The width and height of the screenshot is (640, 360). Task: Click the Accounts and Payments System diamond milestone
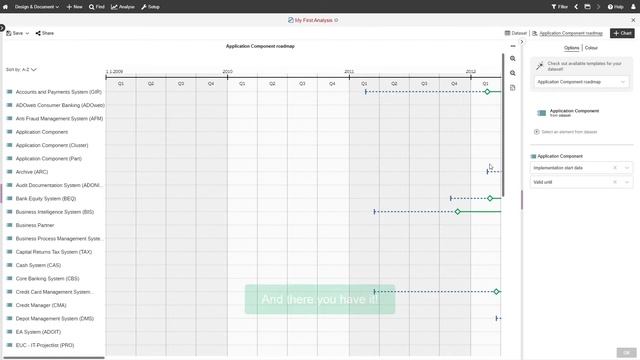click(487, 92)
